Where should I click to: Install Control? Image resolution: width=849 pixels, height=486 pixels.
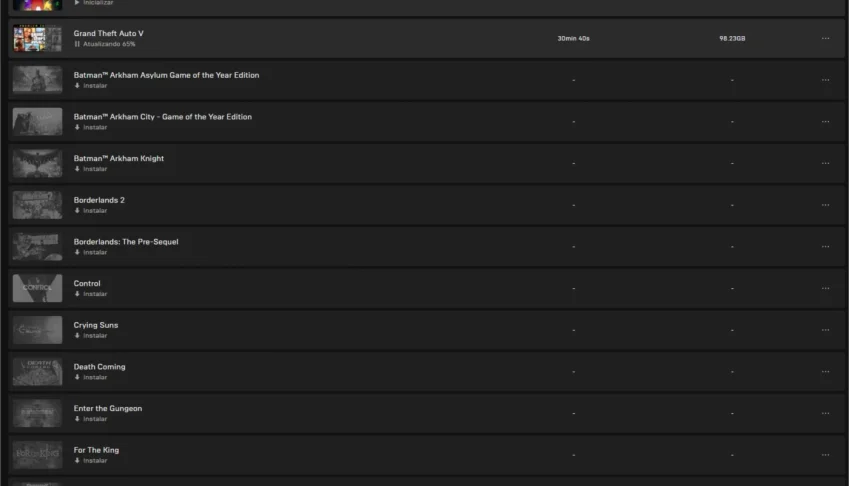pyautogui.click(x=90, y=294)
